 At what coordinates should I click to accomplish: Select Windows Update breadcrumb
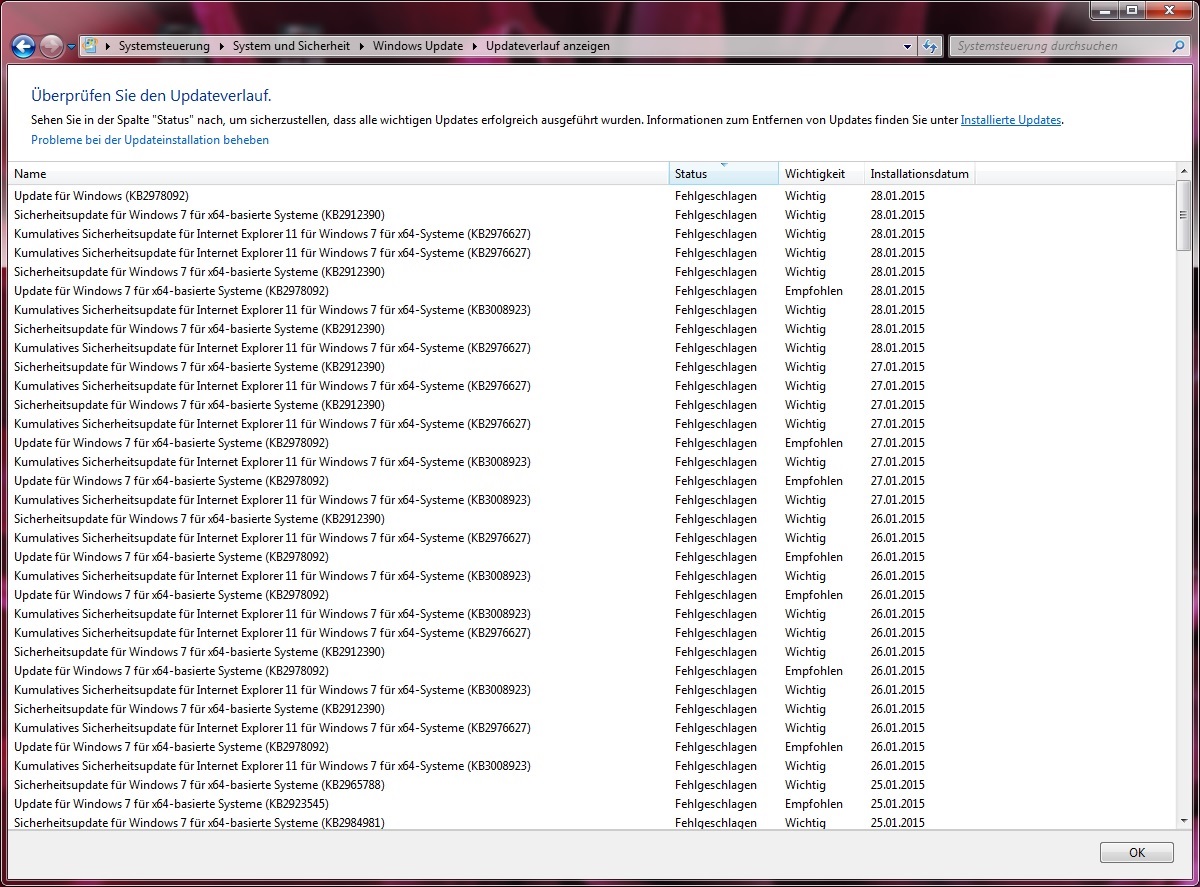[418, 46]
